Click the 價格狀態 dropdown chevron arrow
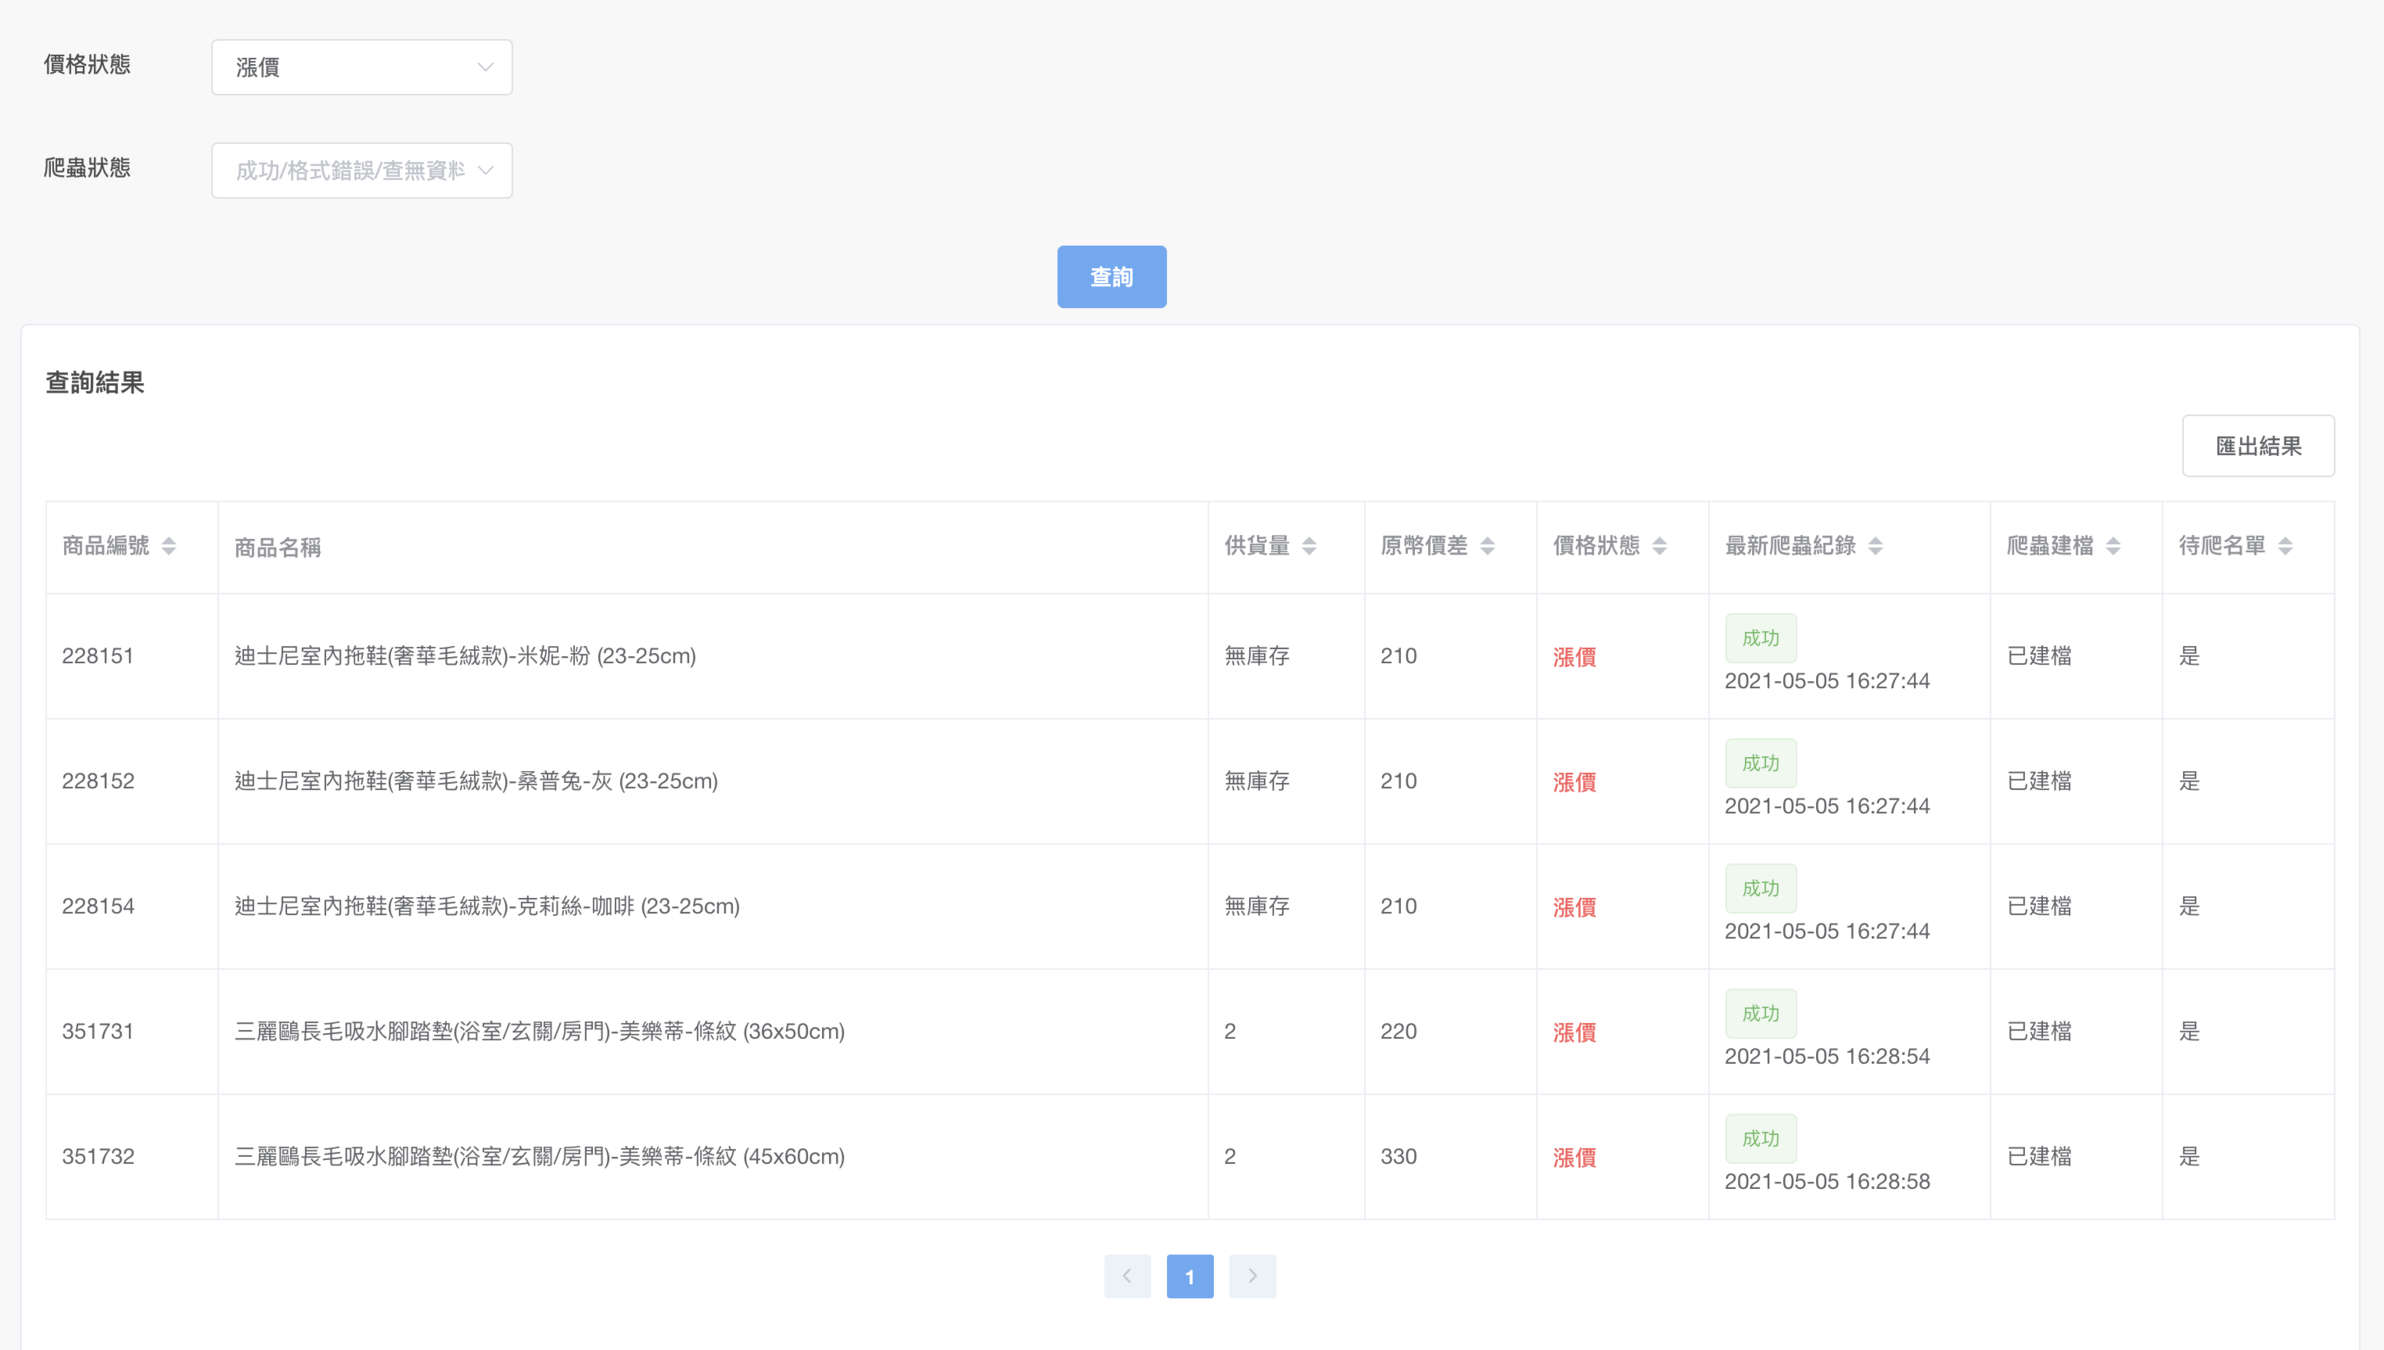Image resolution: width=2384 pixels, height=1350 pixels. coord(485,67)
